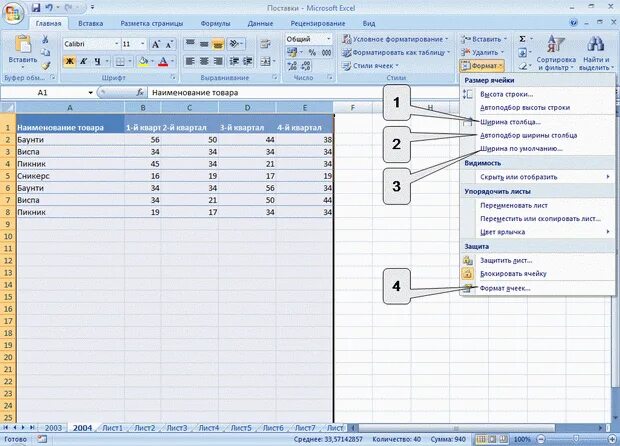
Task: Expand Цвет ярлычка submenu
Action: [538, 232]
